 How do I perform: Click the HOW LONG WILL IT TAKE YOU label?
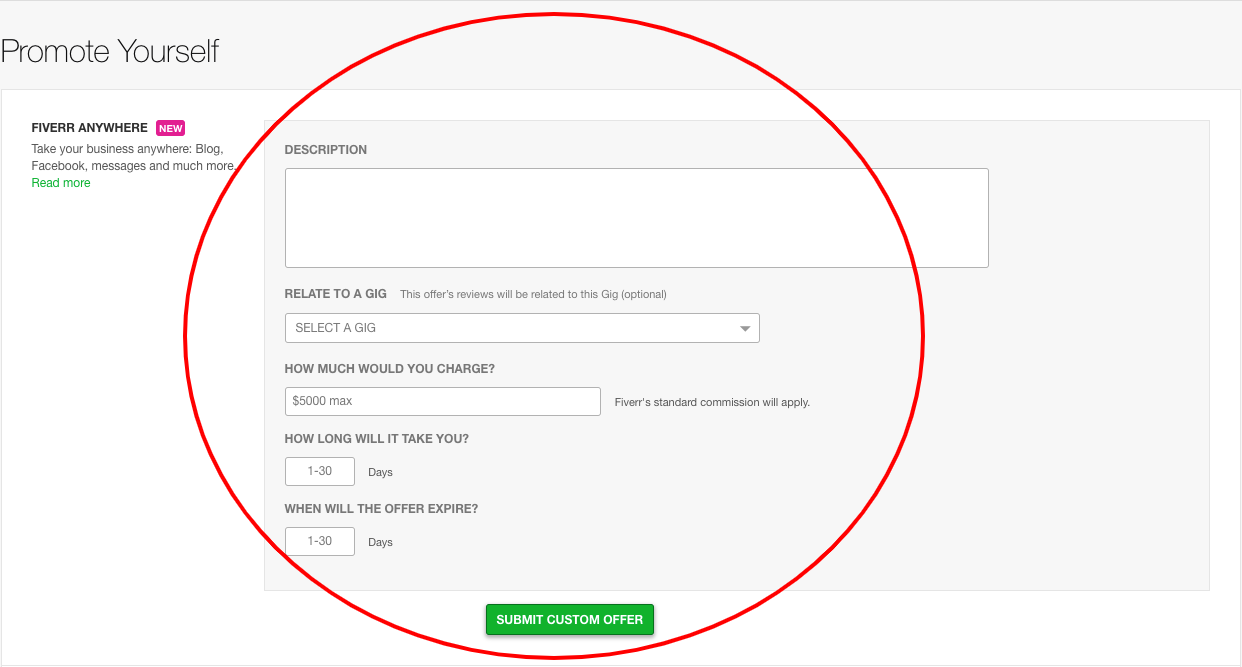click(376, 438)
